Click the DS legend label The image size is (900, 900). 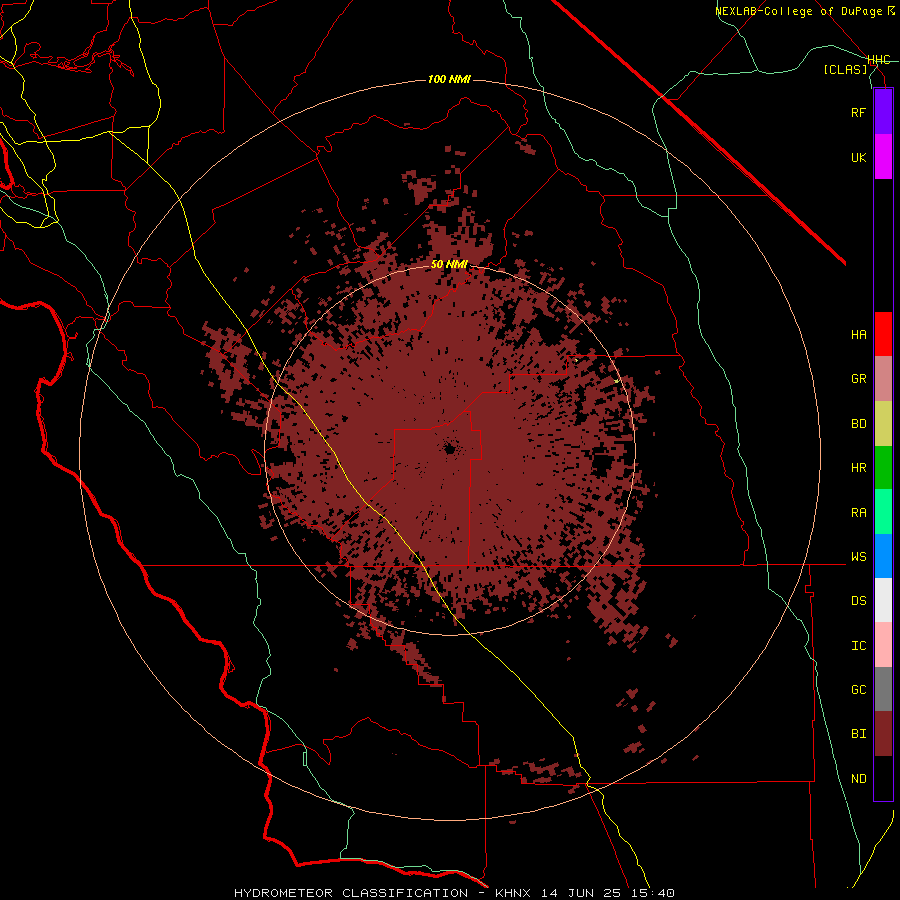tap(859, 600)
